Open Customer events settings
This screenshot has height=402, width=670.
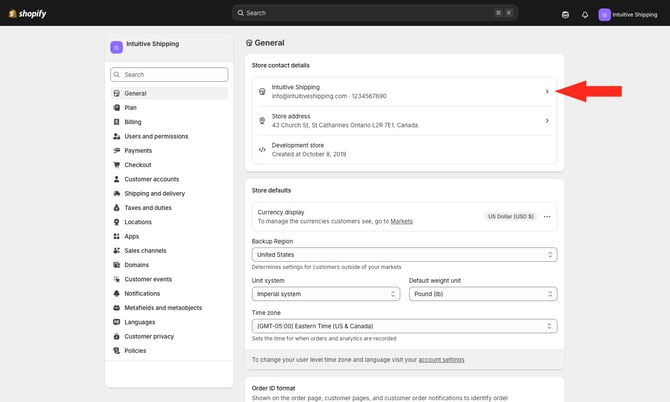pyautogui.click(x=169, y=279)
